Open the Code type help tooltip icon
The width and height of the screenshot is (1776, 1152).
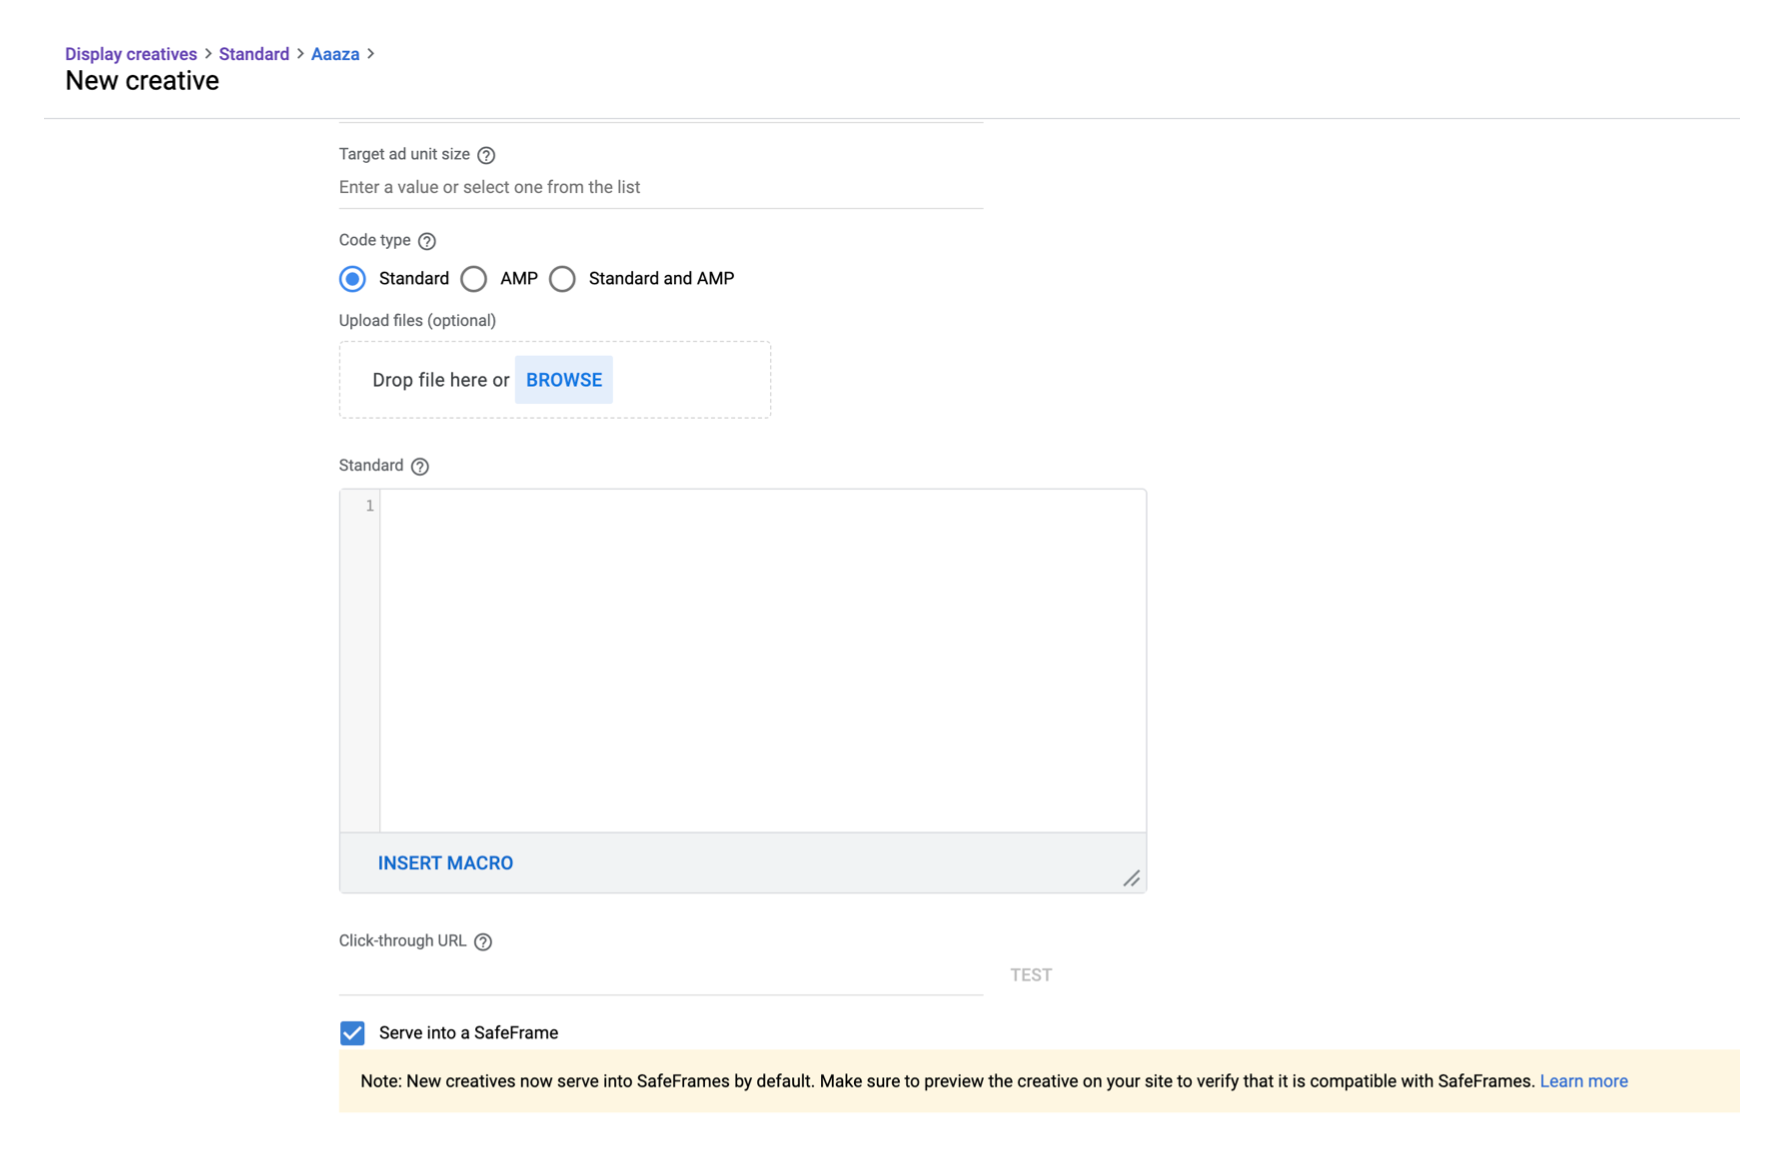click(x=427, y=241)
